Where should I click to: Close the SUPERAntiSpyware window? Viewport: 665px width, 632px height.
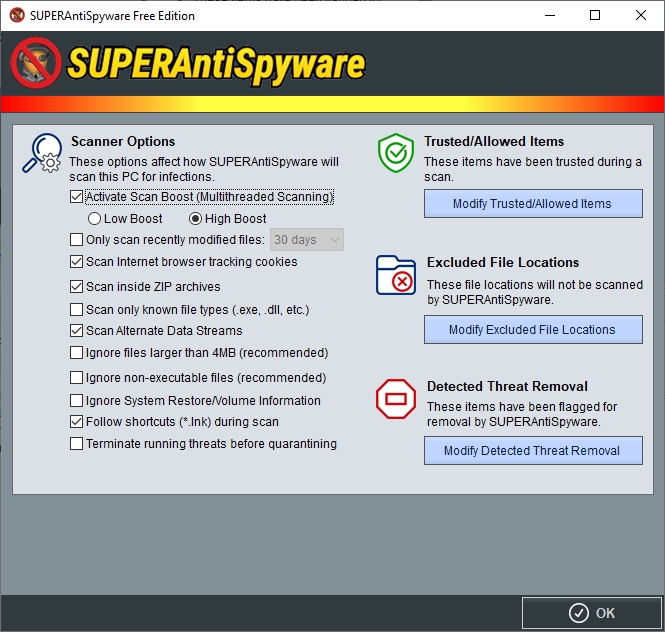click(x=641, y=15)
